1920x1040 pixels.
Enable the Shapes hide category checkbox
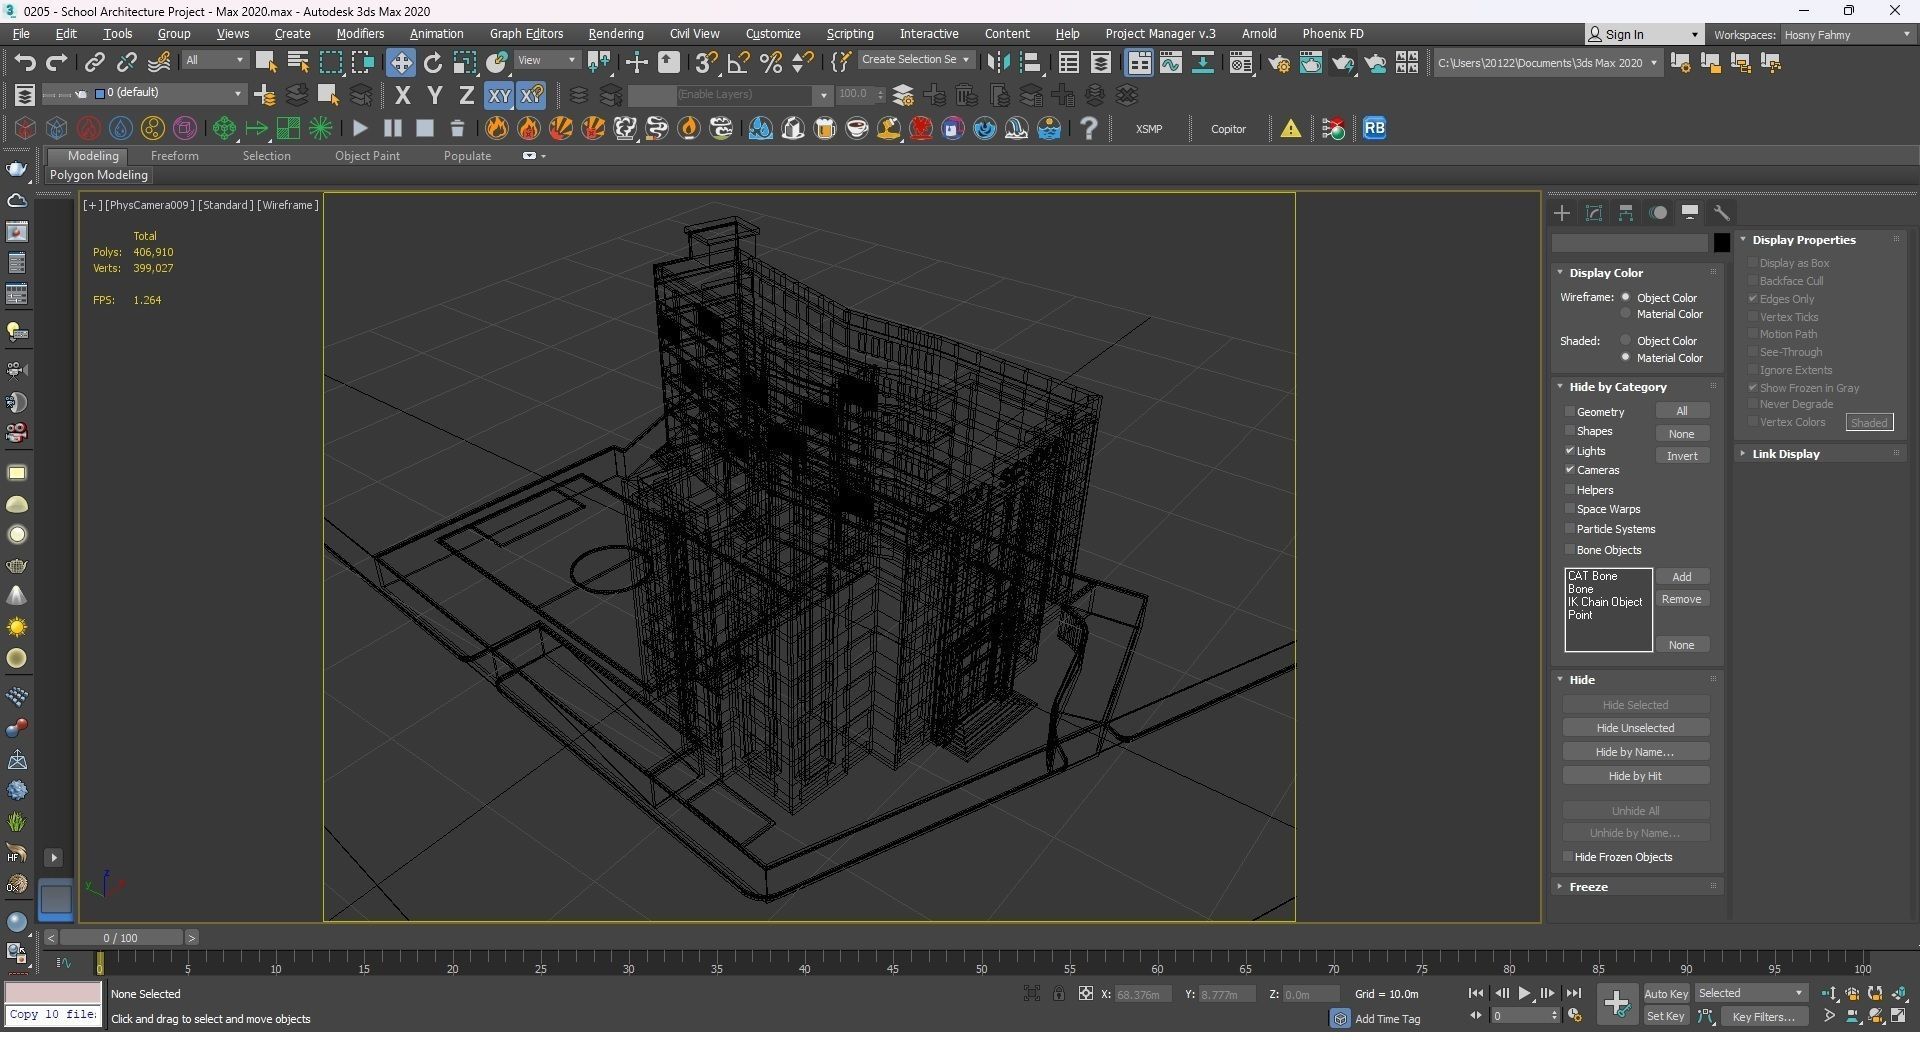click(1570, 431)
